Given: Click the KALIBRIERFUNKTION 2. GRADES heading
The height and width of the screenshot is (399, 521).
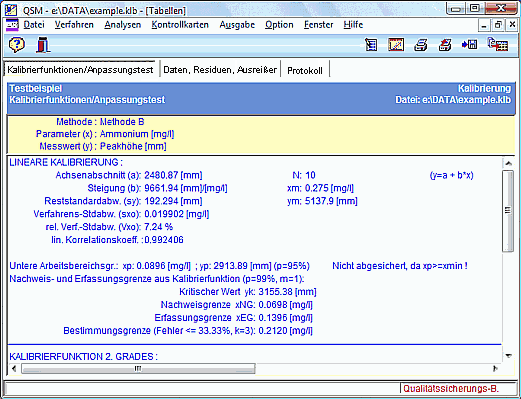Looking at the screenshot, I should click(83, 356).
